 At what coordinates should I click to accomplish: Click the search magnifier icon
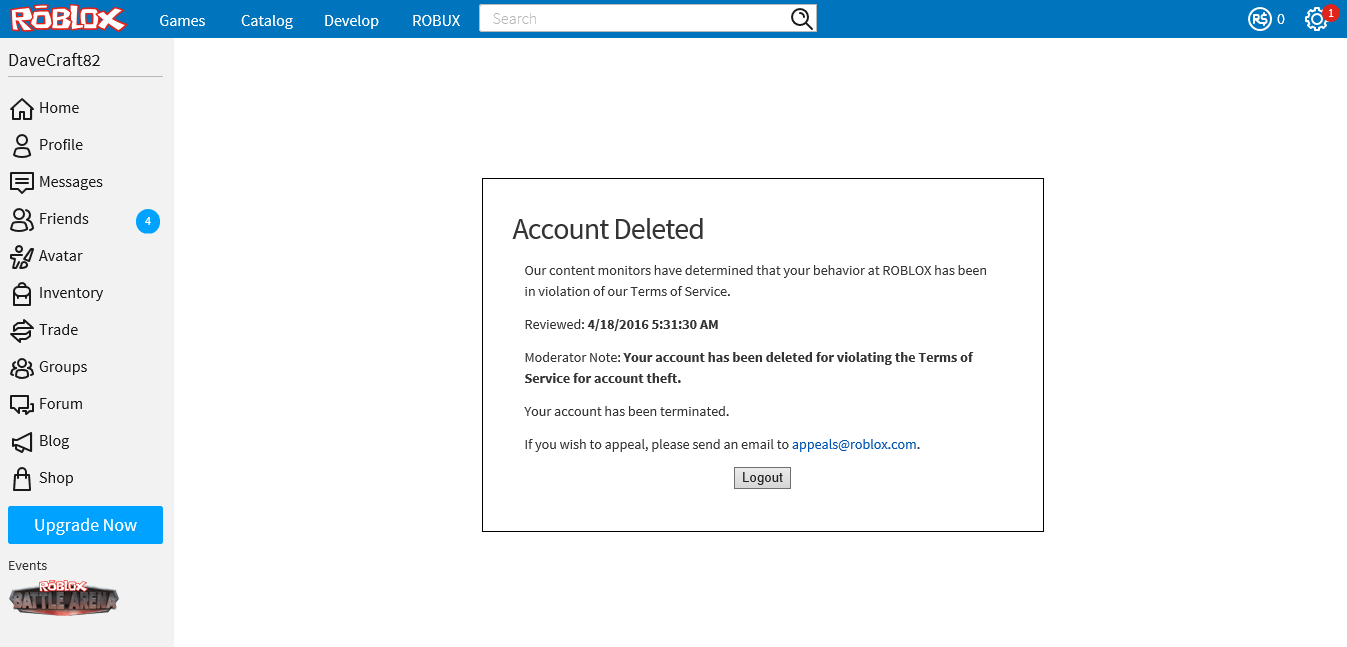click(x=800, y=18)
